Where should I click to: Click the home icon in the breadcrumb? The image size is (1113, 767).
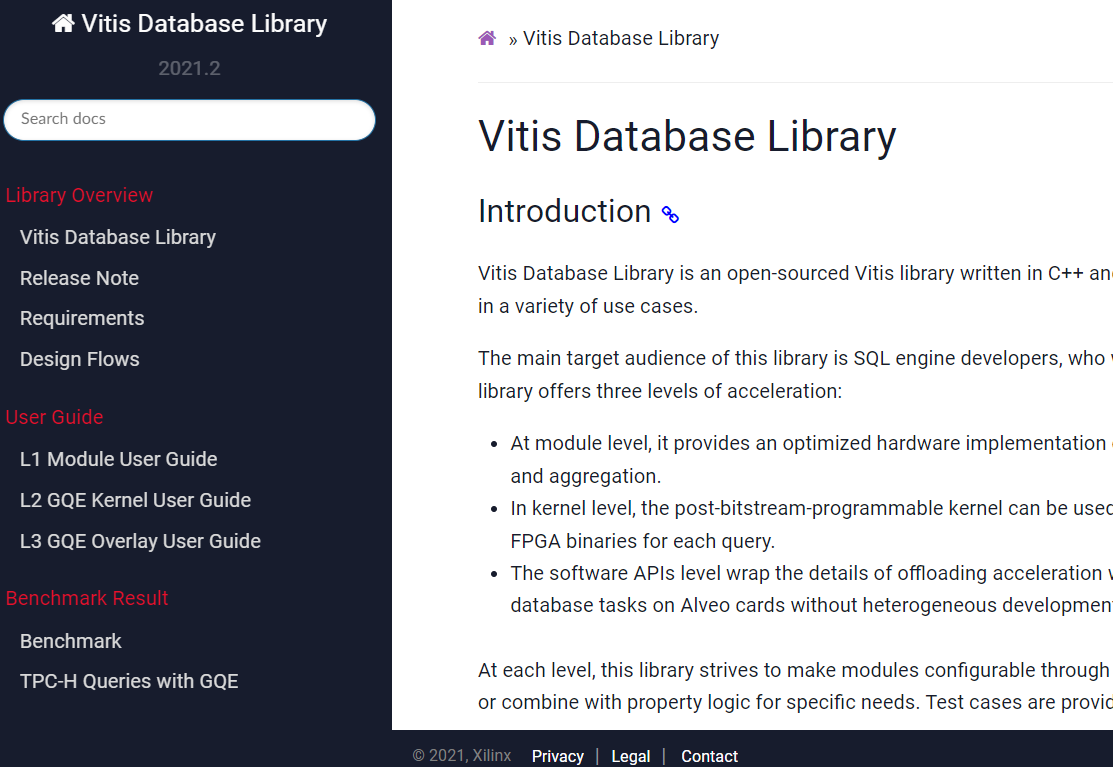(x=487, y=38)
